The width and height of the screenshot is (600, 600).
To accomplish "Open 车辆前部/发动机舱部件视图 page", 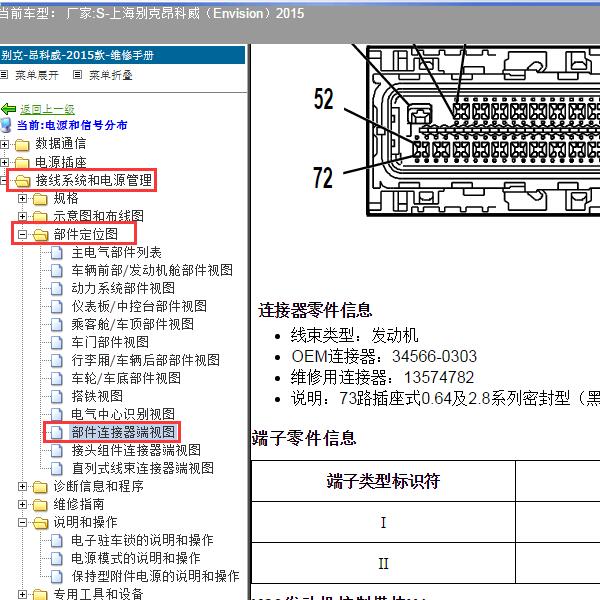I will coord(152,271).
